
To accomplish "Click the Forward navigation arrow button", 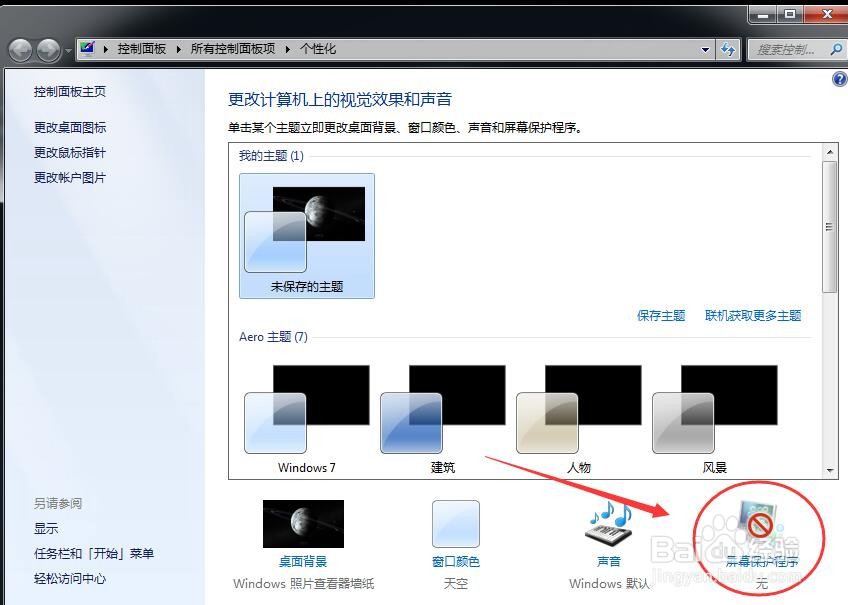I will pos(49,50).
